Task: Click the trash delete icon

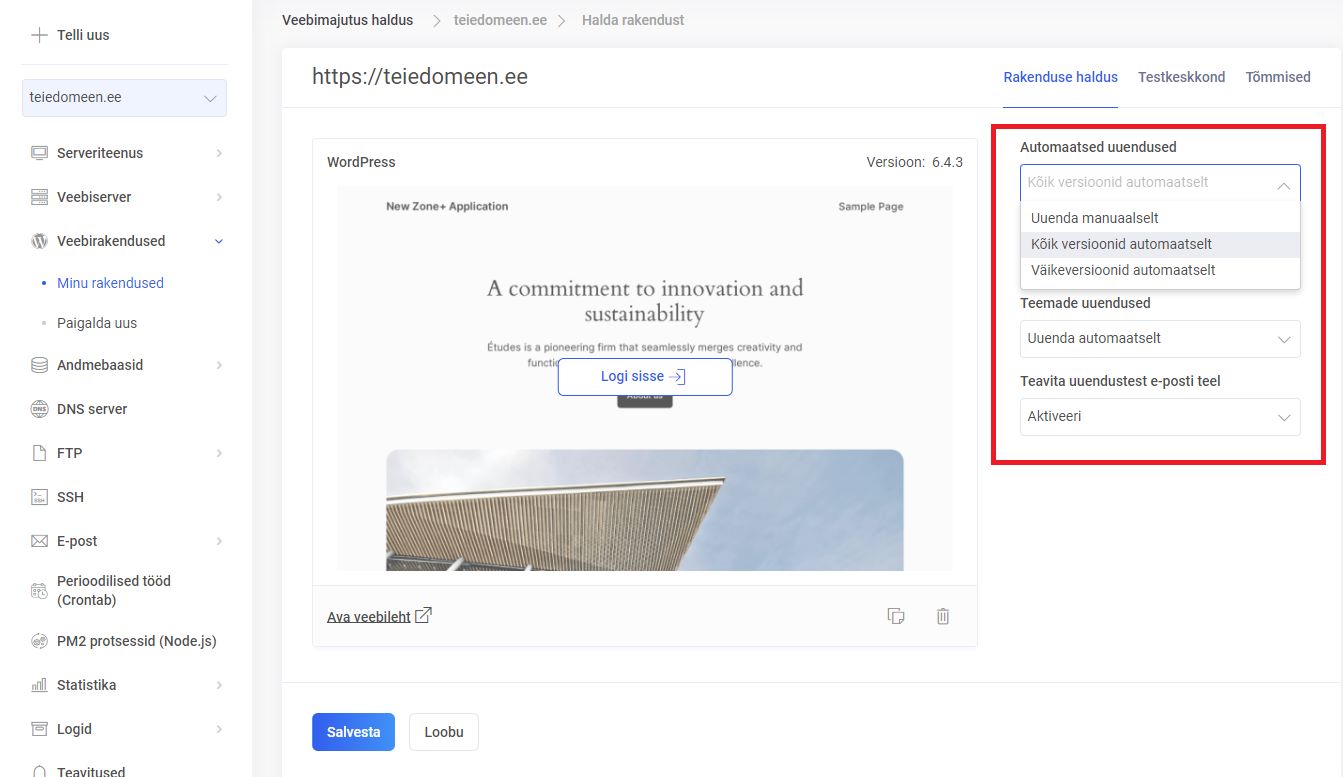Action: (x=942, y=616)
